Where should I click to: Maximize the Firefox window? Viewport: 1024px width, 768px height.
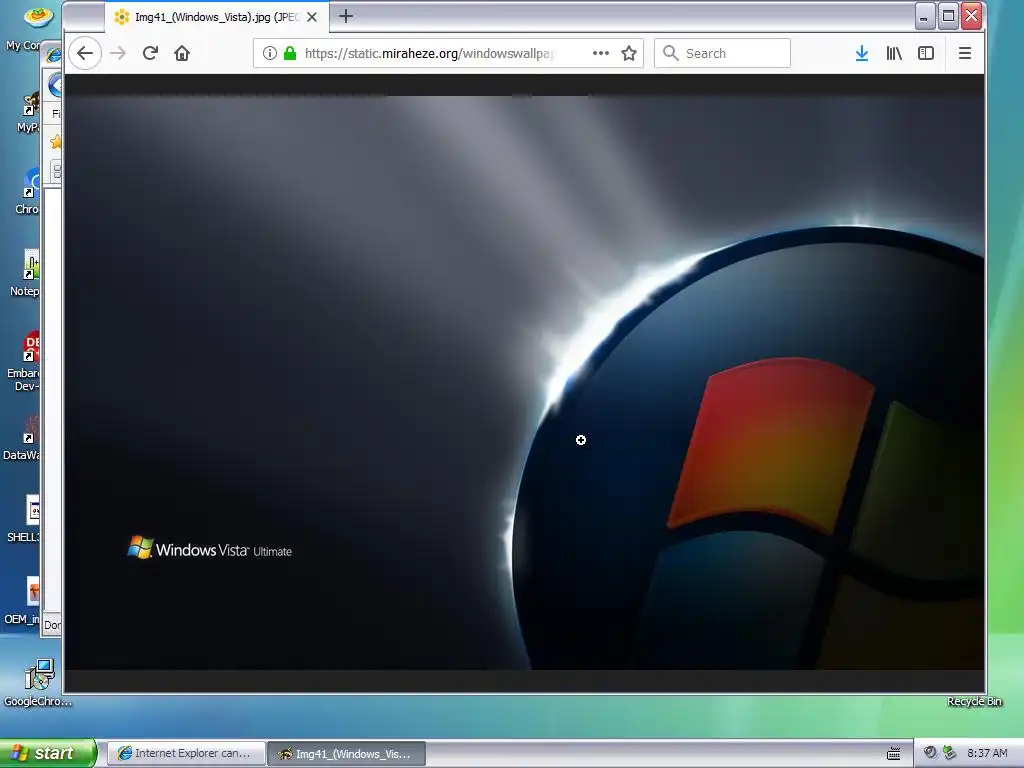[x=948, y=16]
